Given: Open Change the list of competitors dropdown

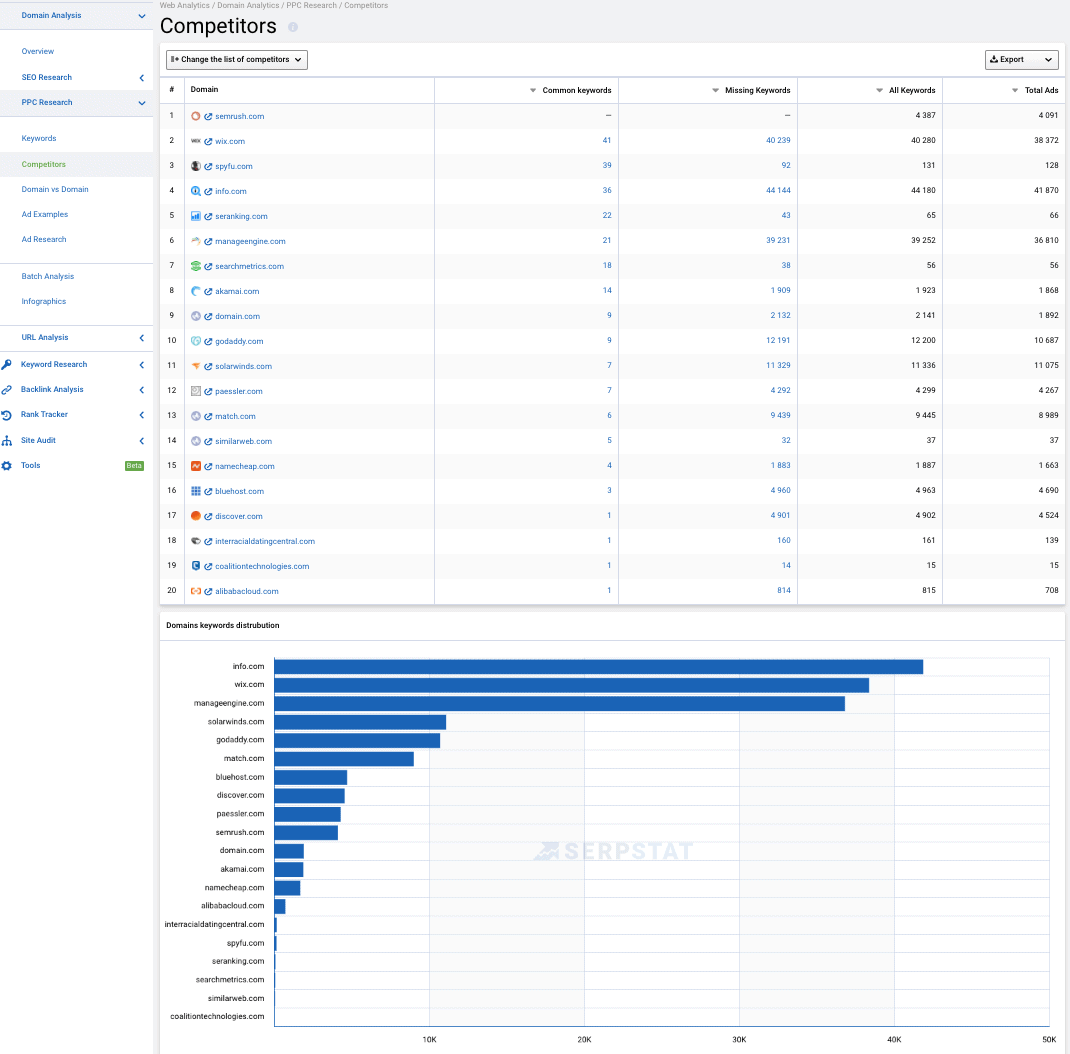Looking at the screenshot, I should 237,59.
